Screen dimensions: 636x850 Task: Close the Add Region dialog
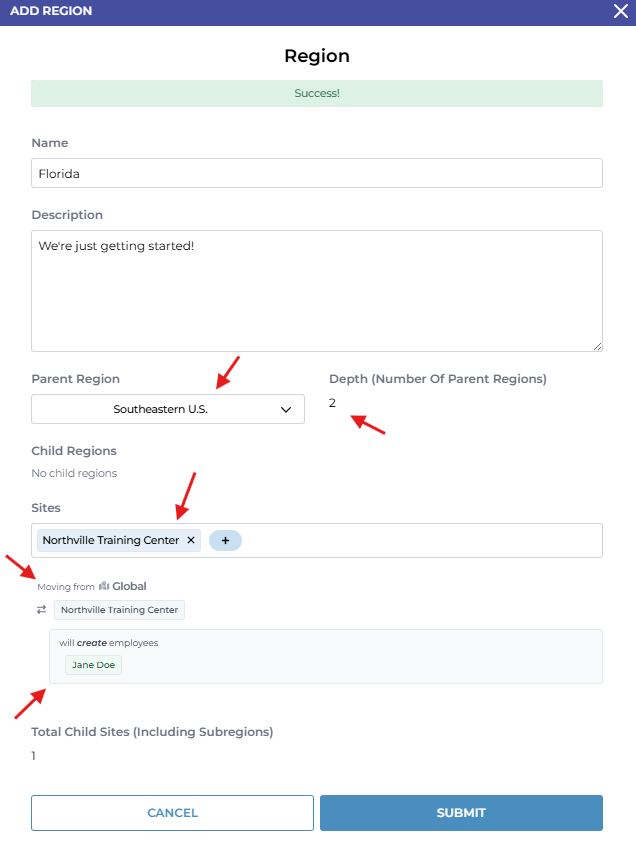click(x=620, y=12)
